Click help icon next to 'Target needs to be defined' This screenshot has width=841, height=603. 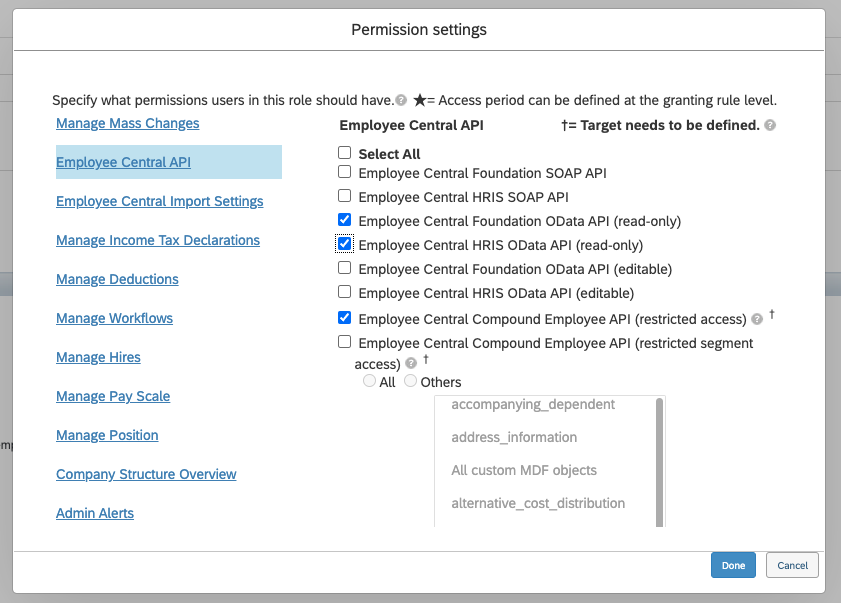pos(770,126)
